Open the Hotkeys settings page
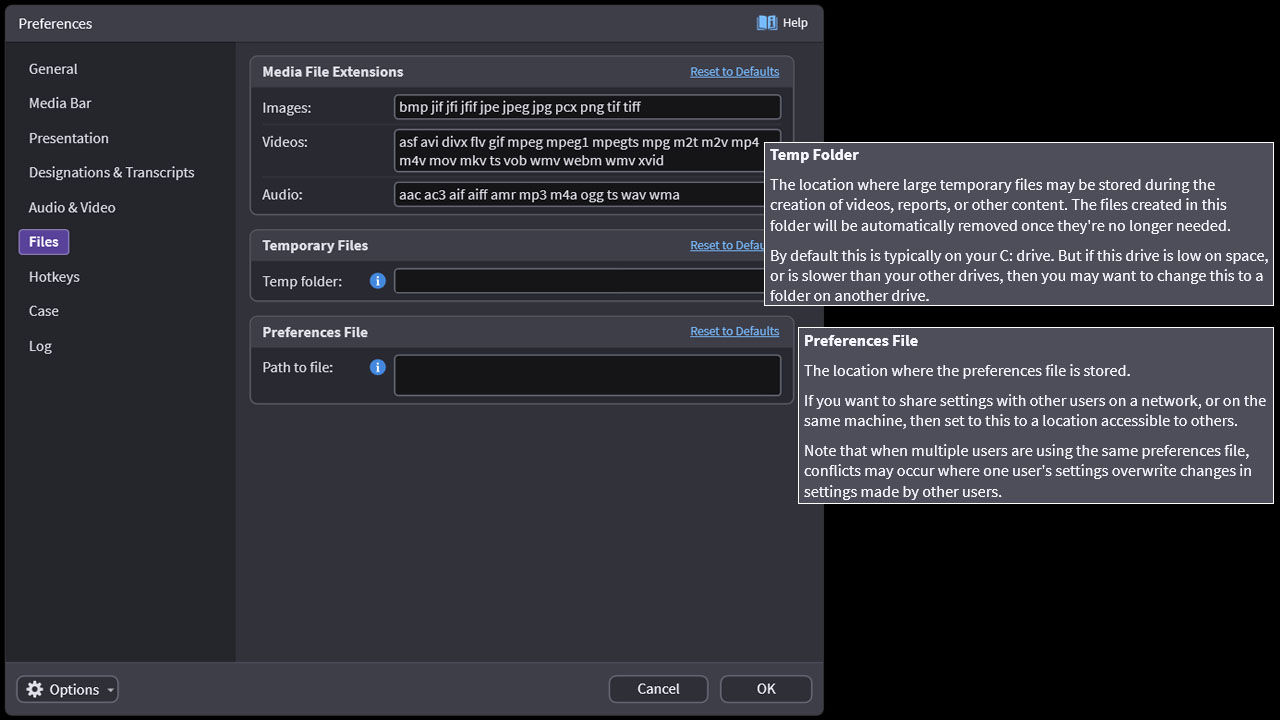 [x=54, y=276]
